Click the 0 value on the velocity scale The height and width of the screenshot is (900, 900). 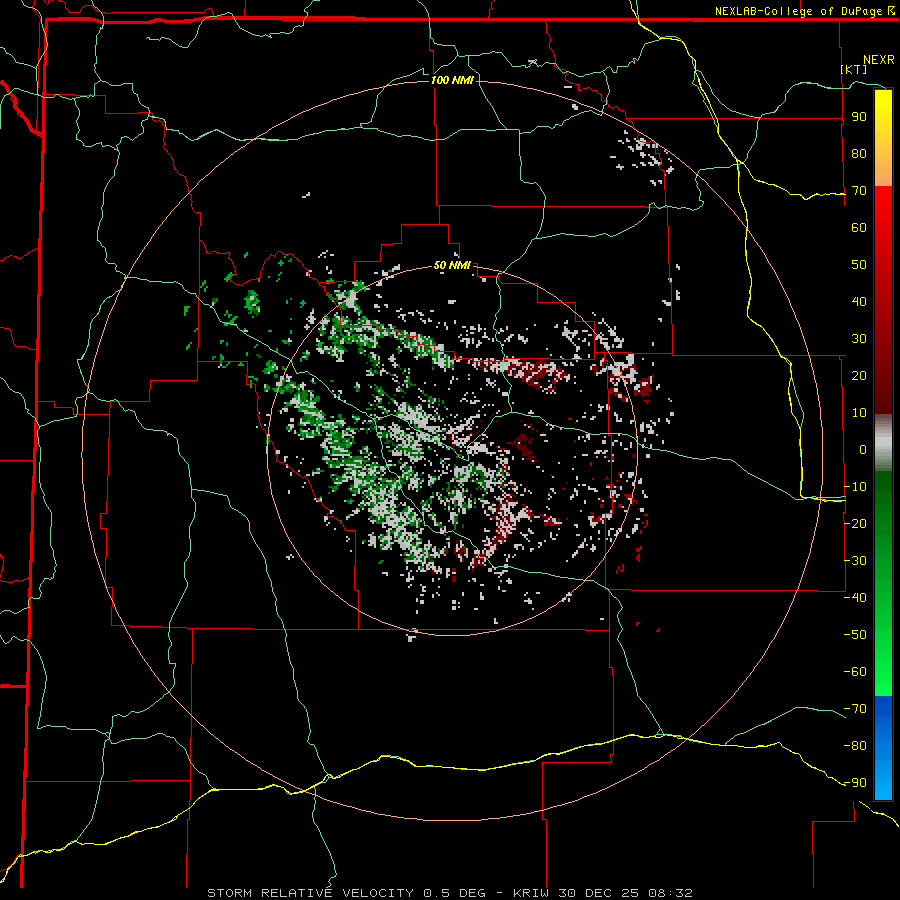click(x=863, y=449)
